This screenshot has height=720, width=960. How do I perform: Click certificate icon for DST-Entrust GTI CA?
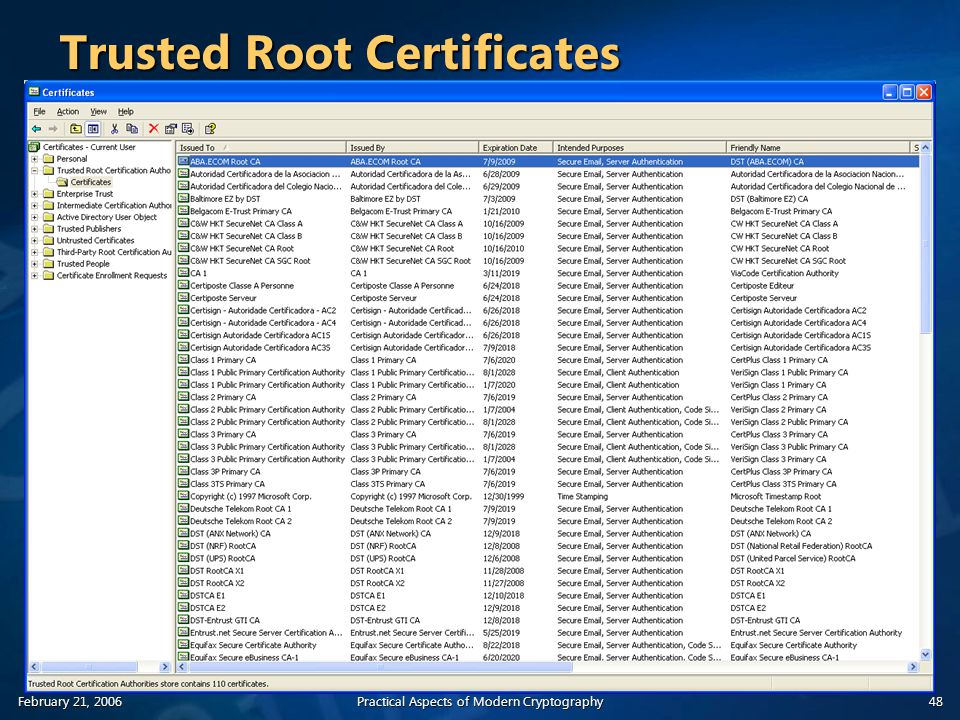point(183,620)
